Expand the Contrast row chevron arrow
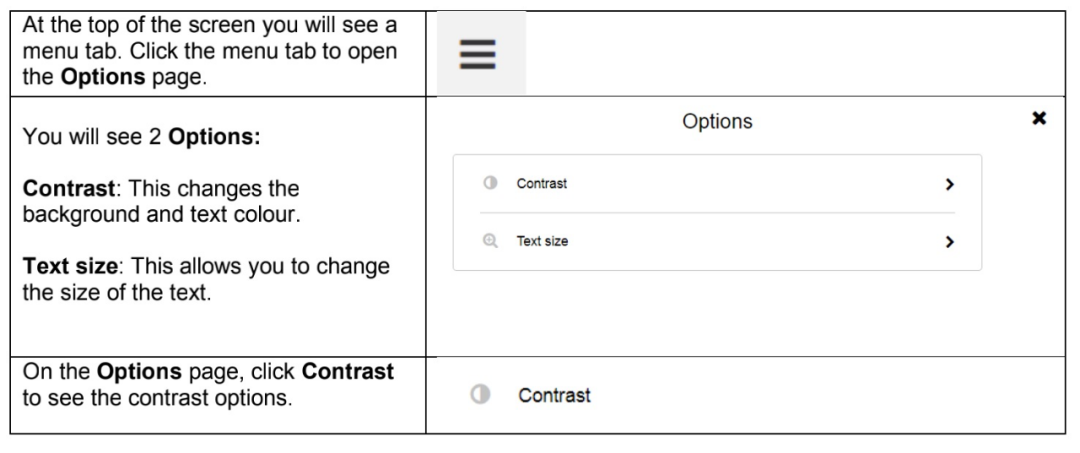Image resolution: width=1080 pixels, height=453 pixels. [x=950, y=184]
